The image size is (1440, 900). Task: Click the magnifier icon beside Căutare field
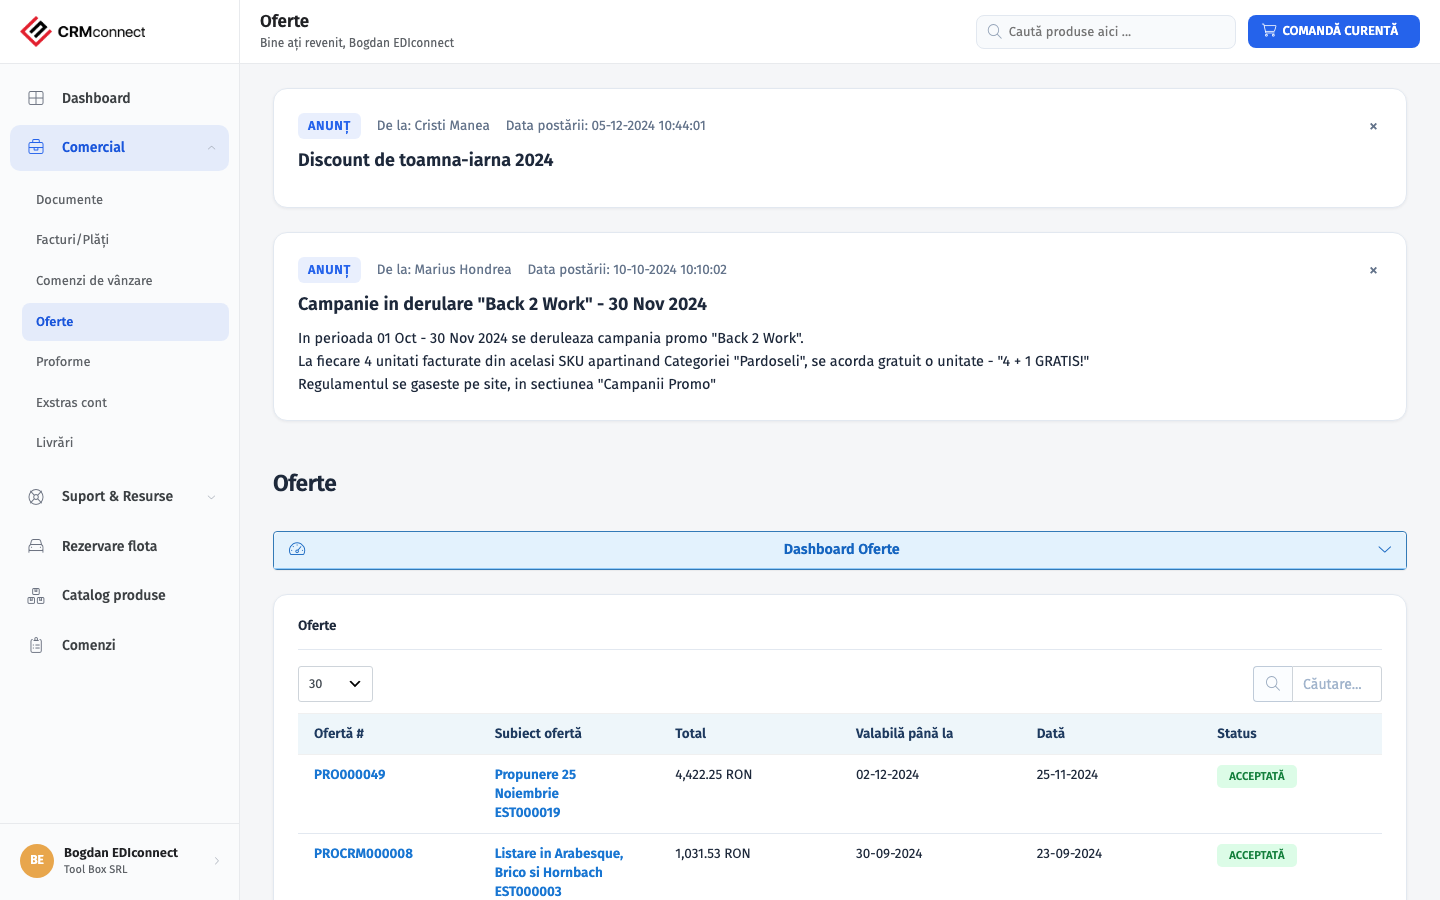click(1273, 684)
